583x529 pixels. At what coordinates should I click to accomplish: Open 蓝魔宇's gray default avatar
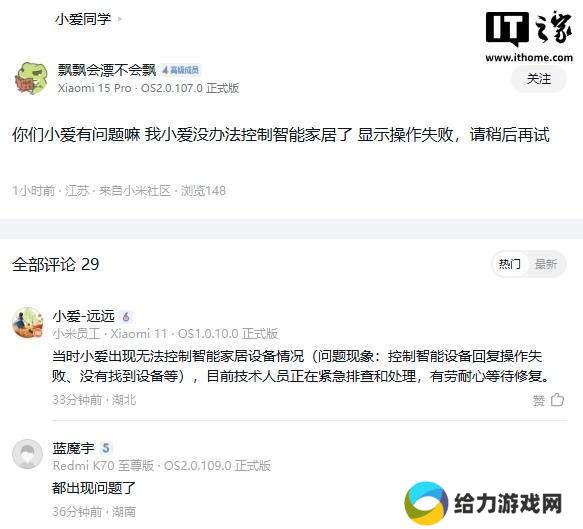pyautogui.click(x=28, y=454)
